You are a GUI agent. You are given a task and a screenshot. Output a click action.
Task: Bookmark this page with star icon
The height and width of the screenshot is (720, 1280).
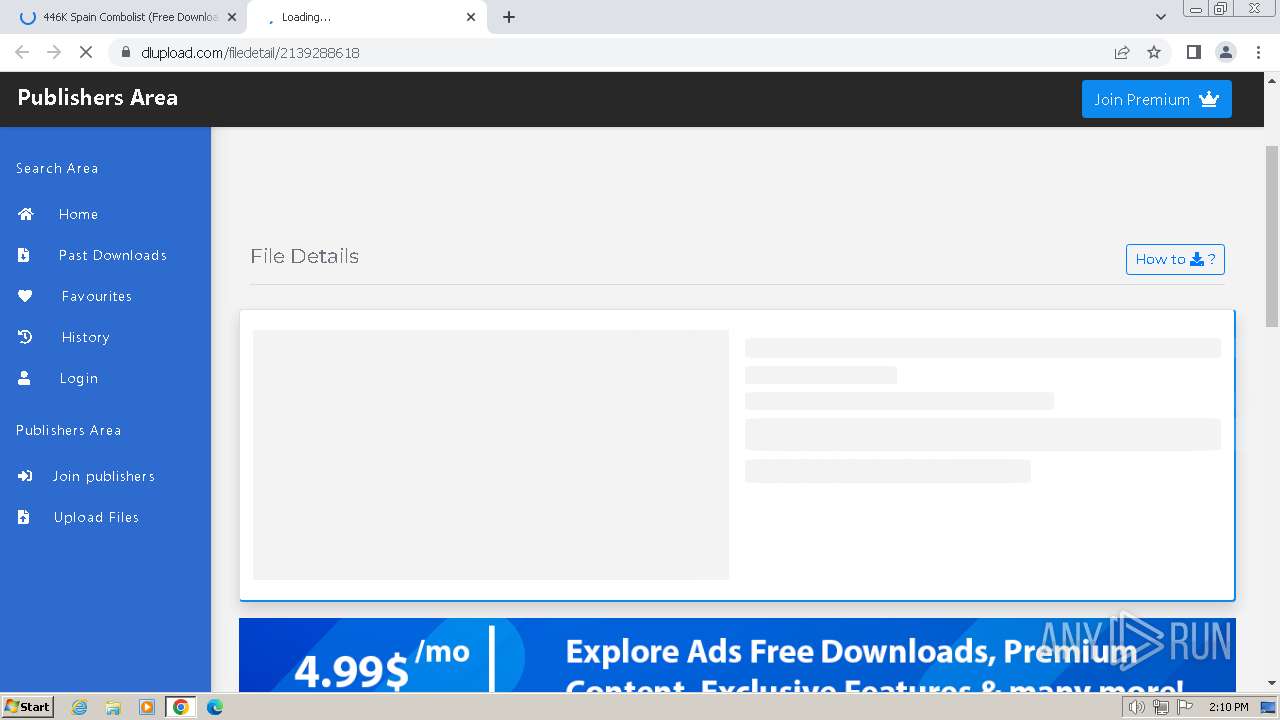[1154, 52]
